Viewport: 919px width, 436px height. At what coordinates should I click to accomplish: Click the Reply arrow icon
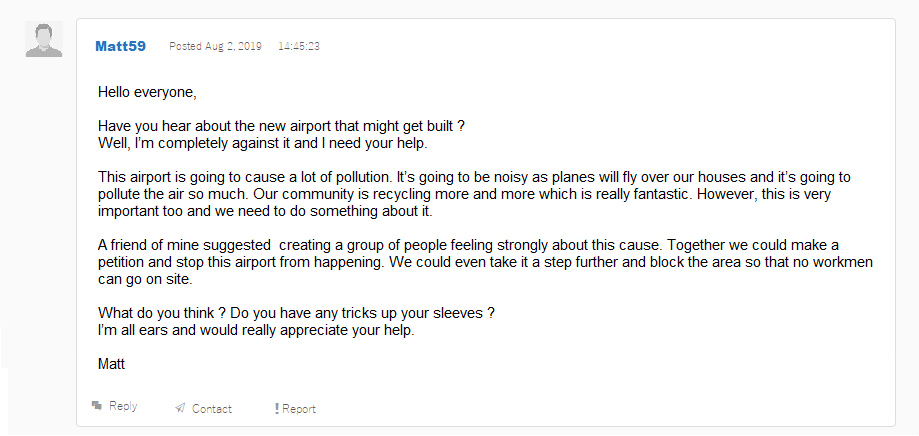[97, 406]
